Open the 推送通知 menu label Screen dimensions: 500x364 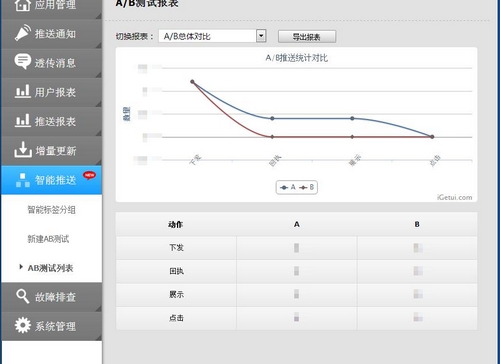pos(55,34)
